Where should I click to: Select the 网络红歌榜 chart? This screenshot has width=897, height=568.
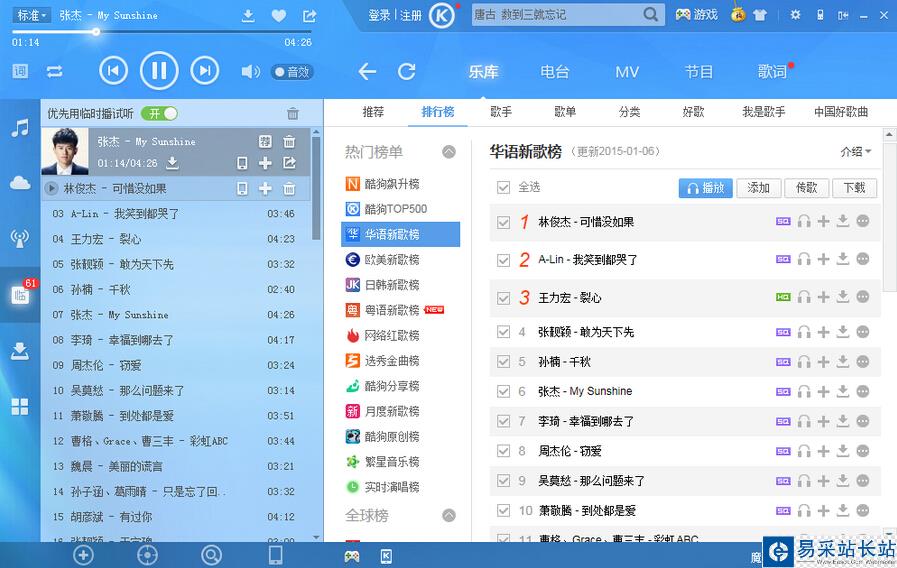point(400,335)
